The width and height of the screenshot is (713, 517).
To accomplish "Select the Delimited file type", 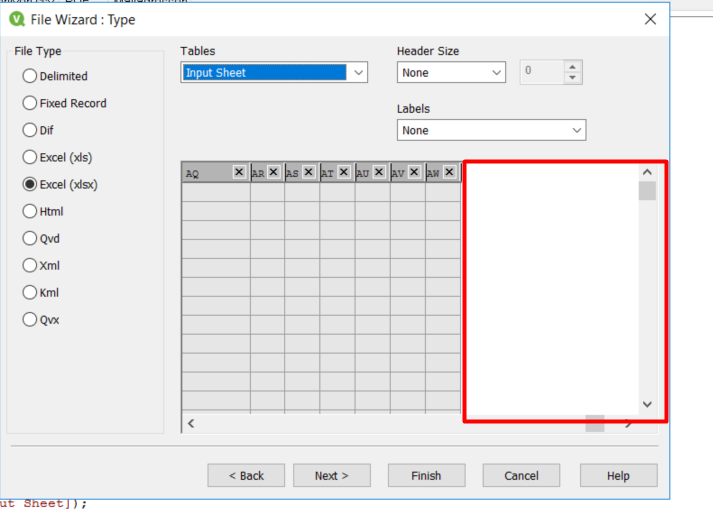I will (55, 76).
